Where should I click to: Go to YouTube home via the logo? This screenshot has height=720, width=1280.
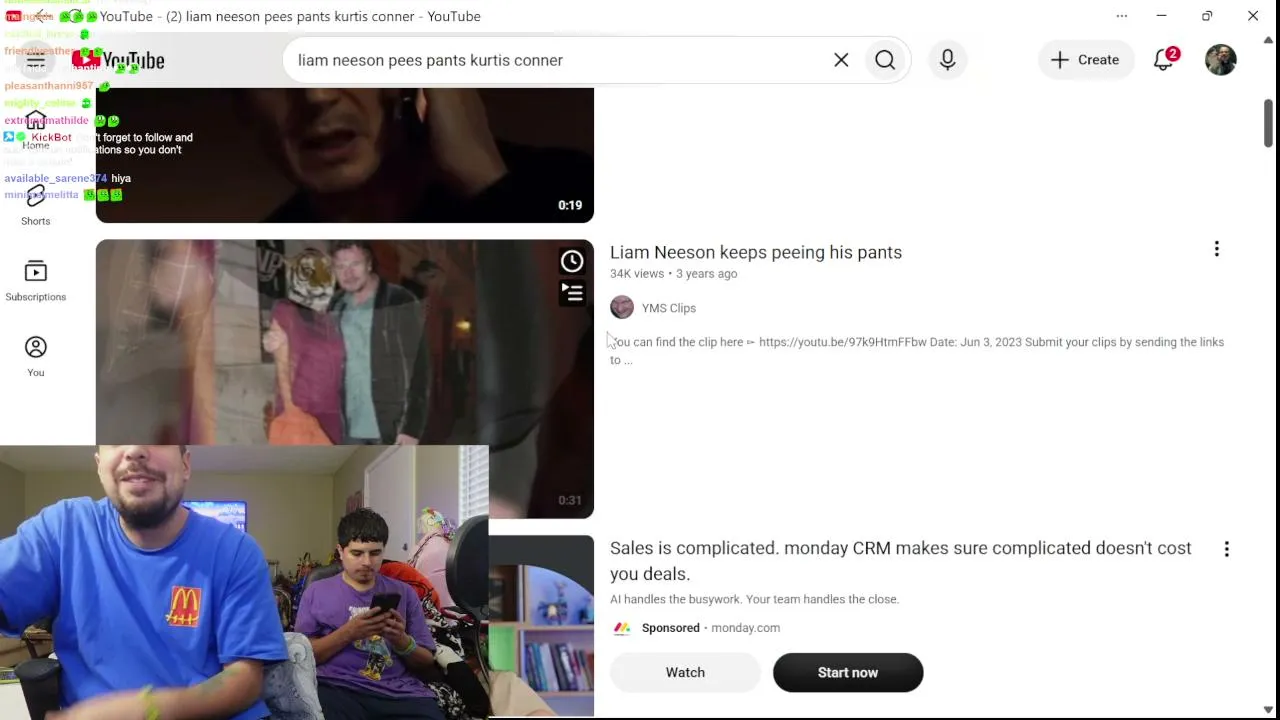[x=118, y=61]
